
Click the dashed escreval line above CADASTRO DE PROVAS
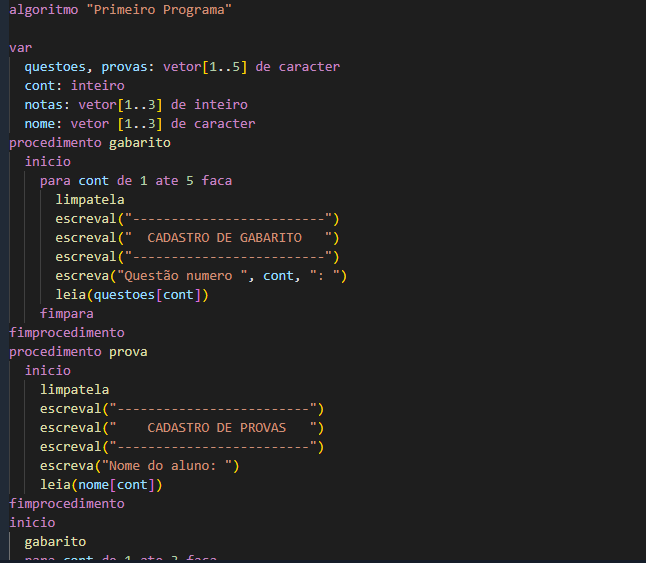[x=182, y=409]
